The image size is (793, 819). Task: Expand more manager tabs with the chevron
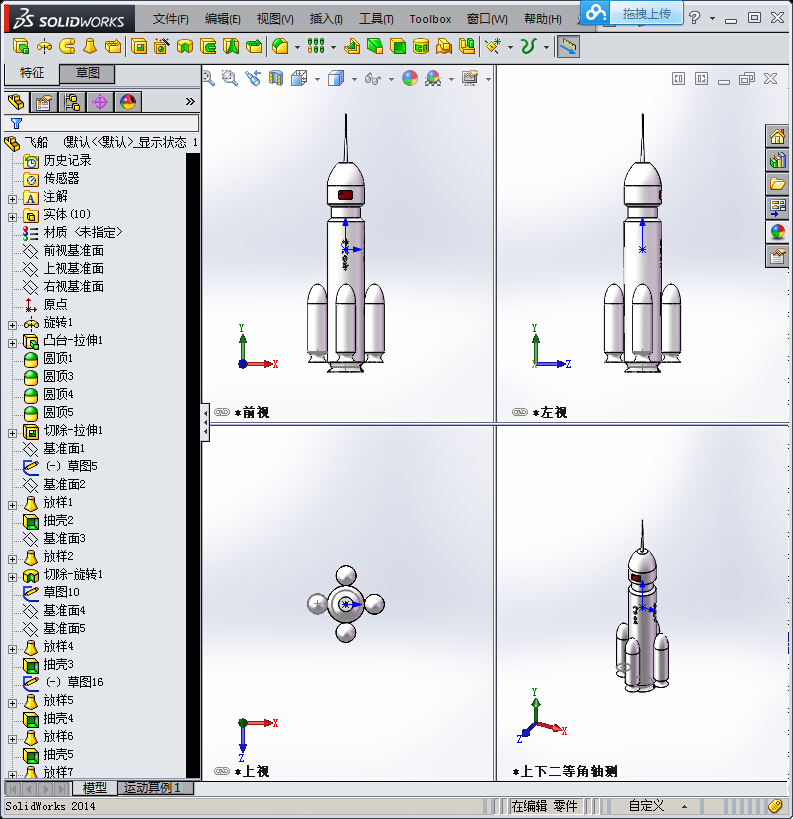190,101
